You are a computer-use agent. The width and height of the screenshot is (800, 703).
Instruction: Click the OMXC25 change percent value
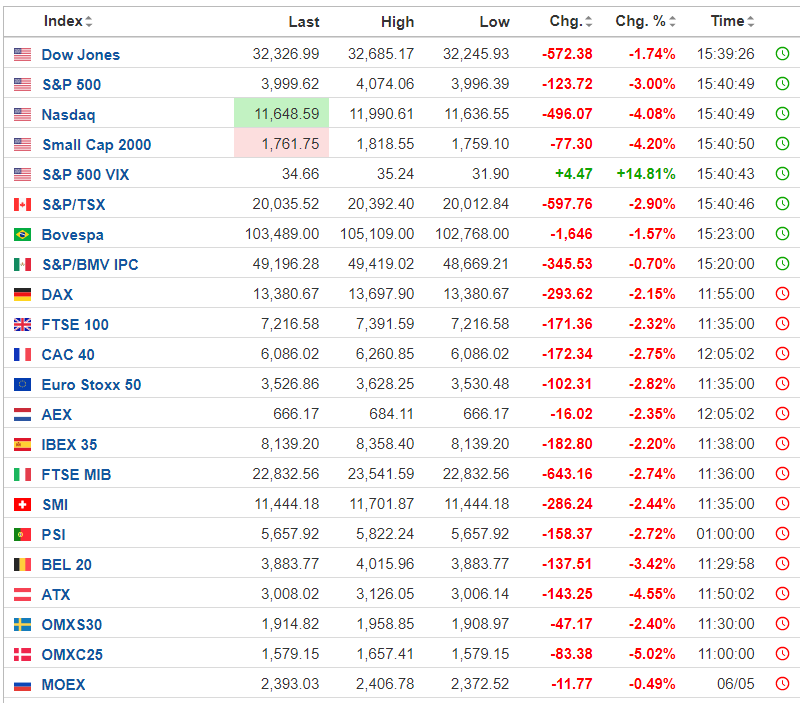(652, 655)
